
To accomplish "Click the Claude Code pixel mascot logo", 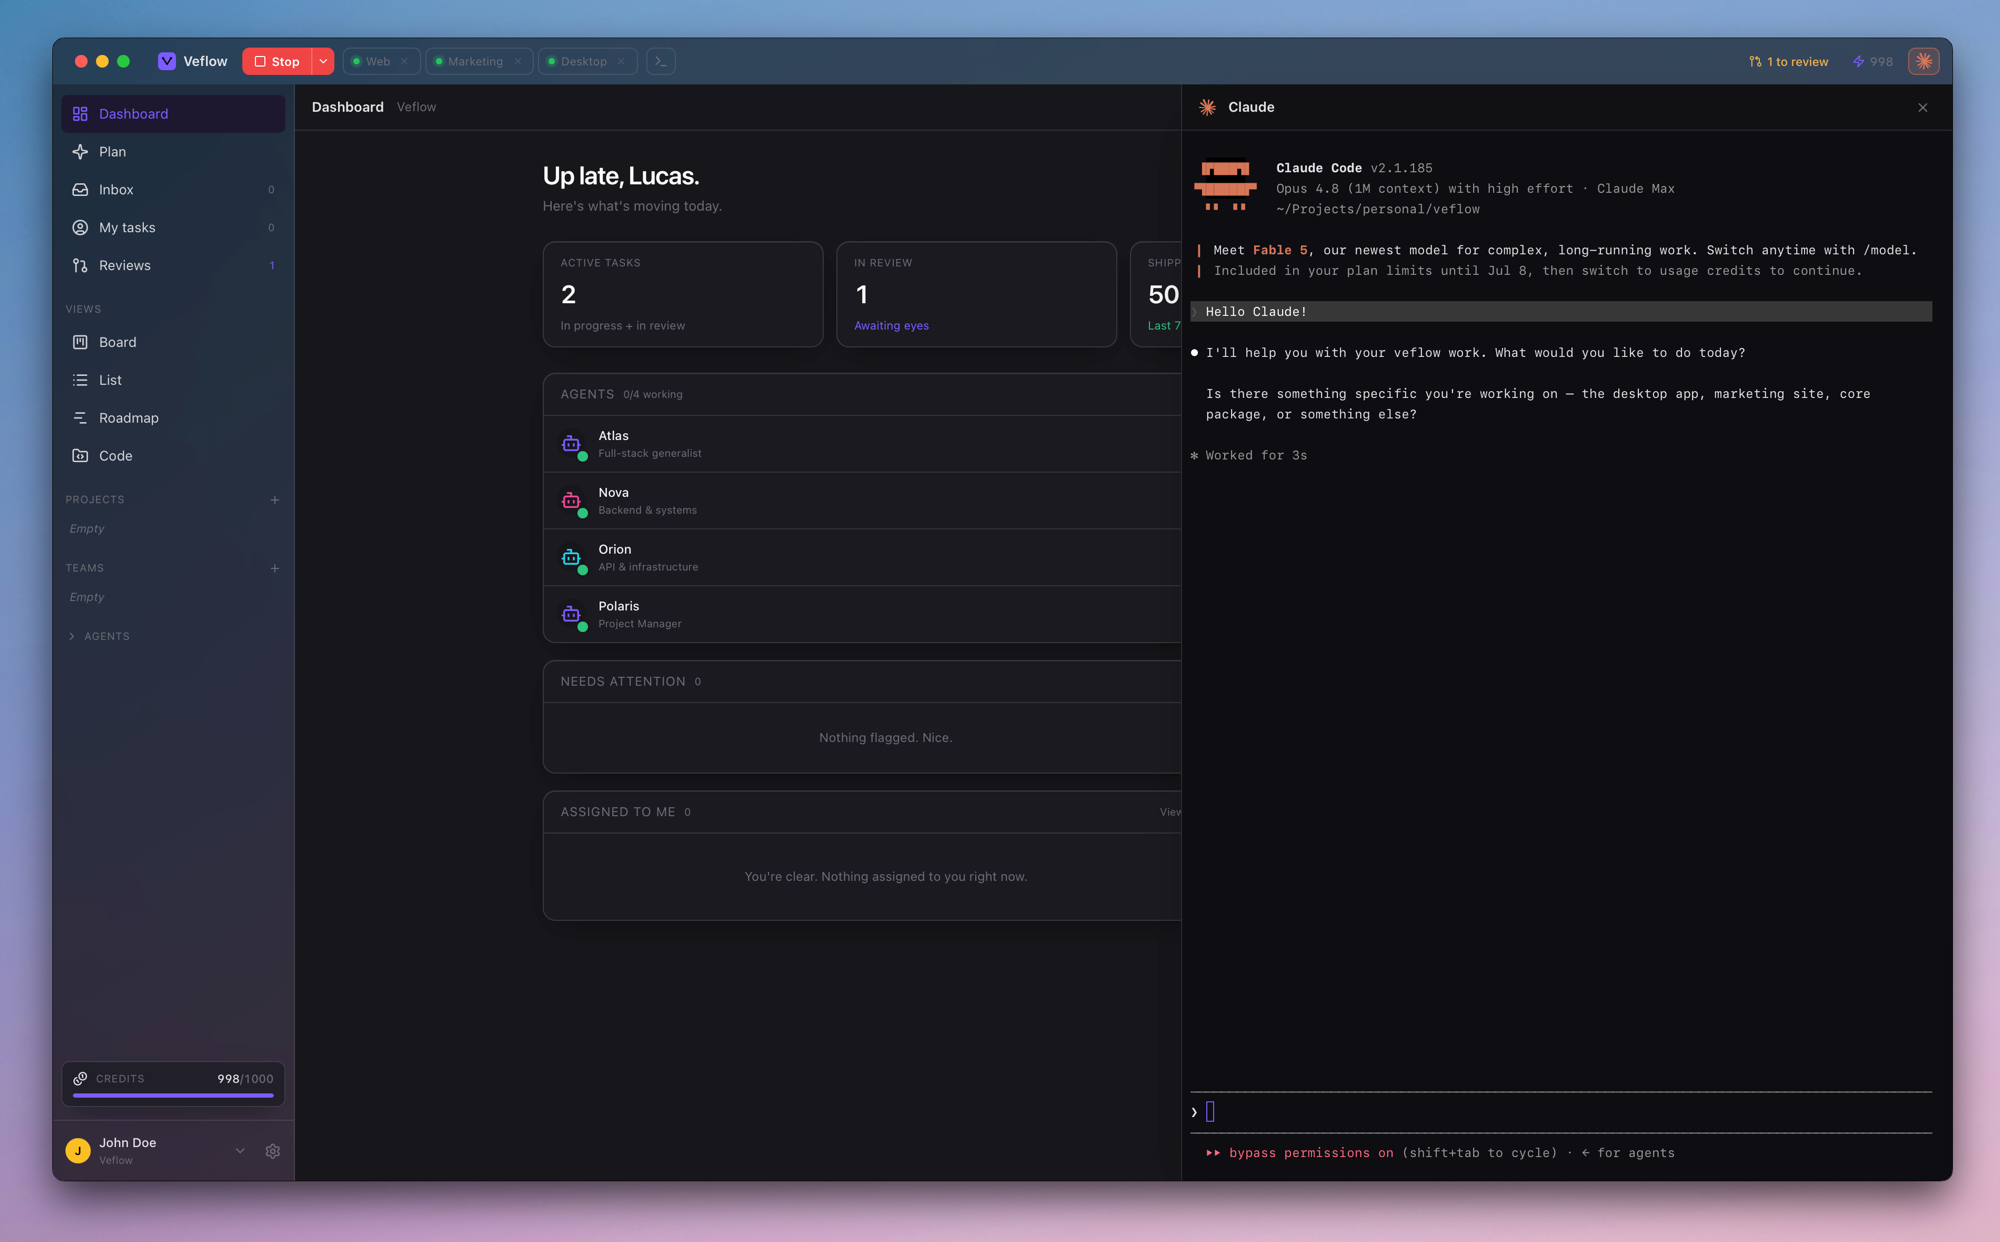I will (x=1225, y=186).
